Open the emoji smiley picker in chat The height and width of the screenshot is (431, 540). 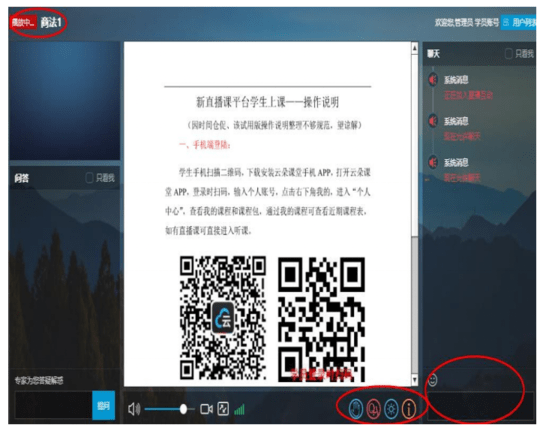[433, 380]
